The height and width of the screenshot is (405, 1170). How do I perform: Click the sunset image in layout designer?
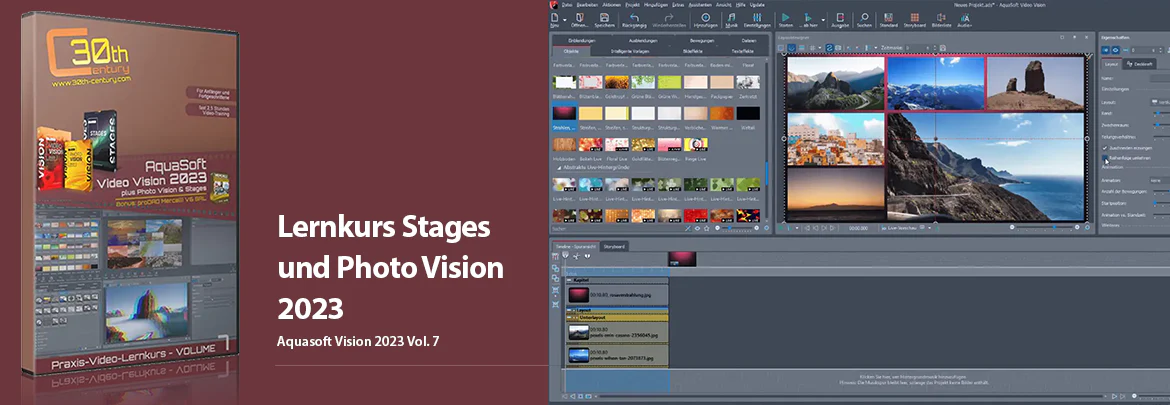click(835, 194)
